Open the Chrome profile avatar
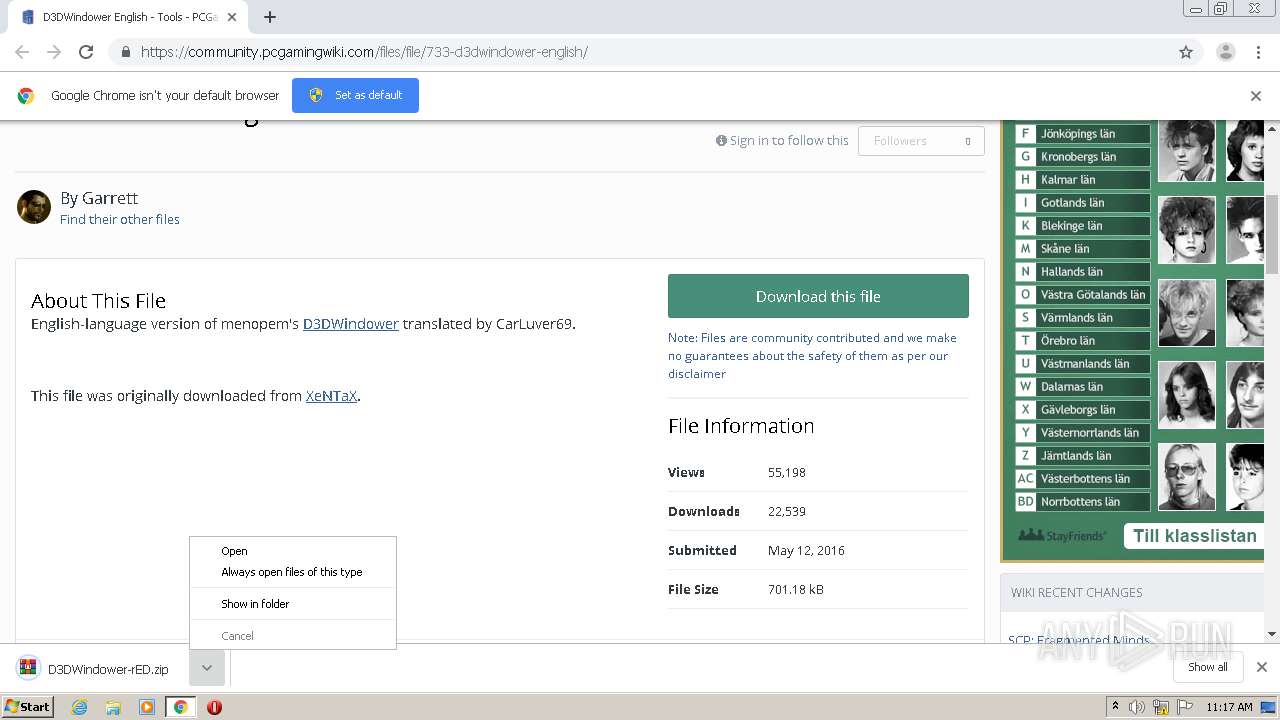The height and width of the screenshot is (720, 1280). pos(1225,52)
